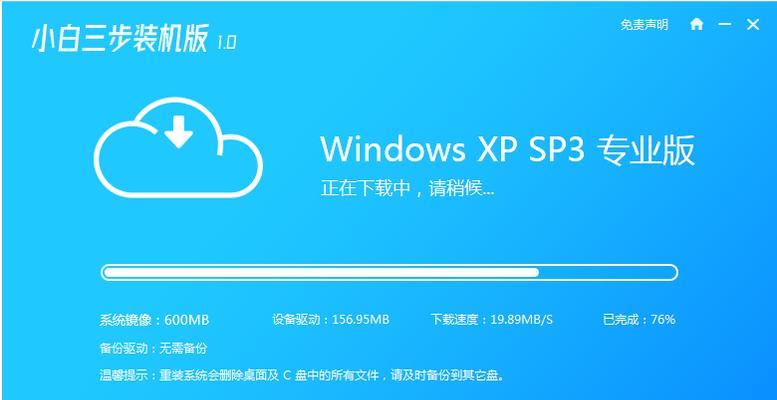This screenshot has height=400, width=777.
Task: Click the 小白三步装机版 app title
Action: pos(120,38)
